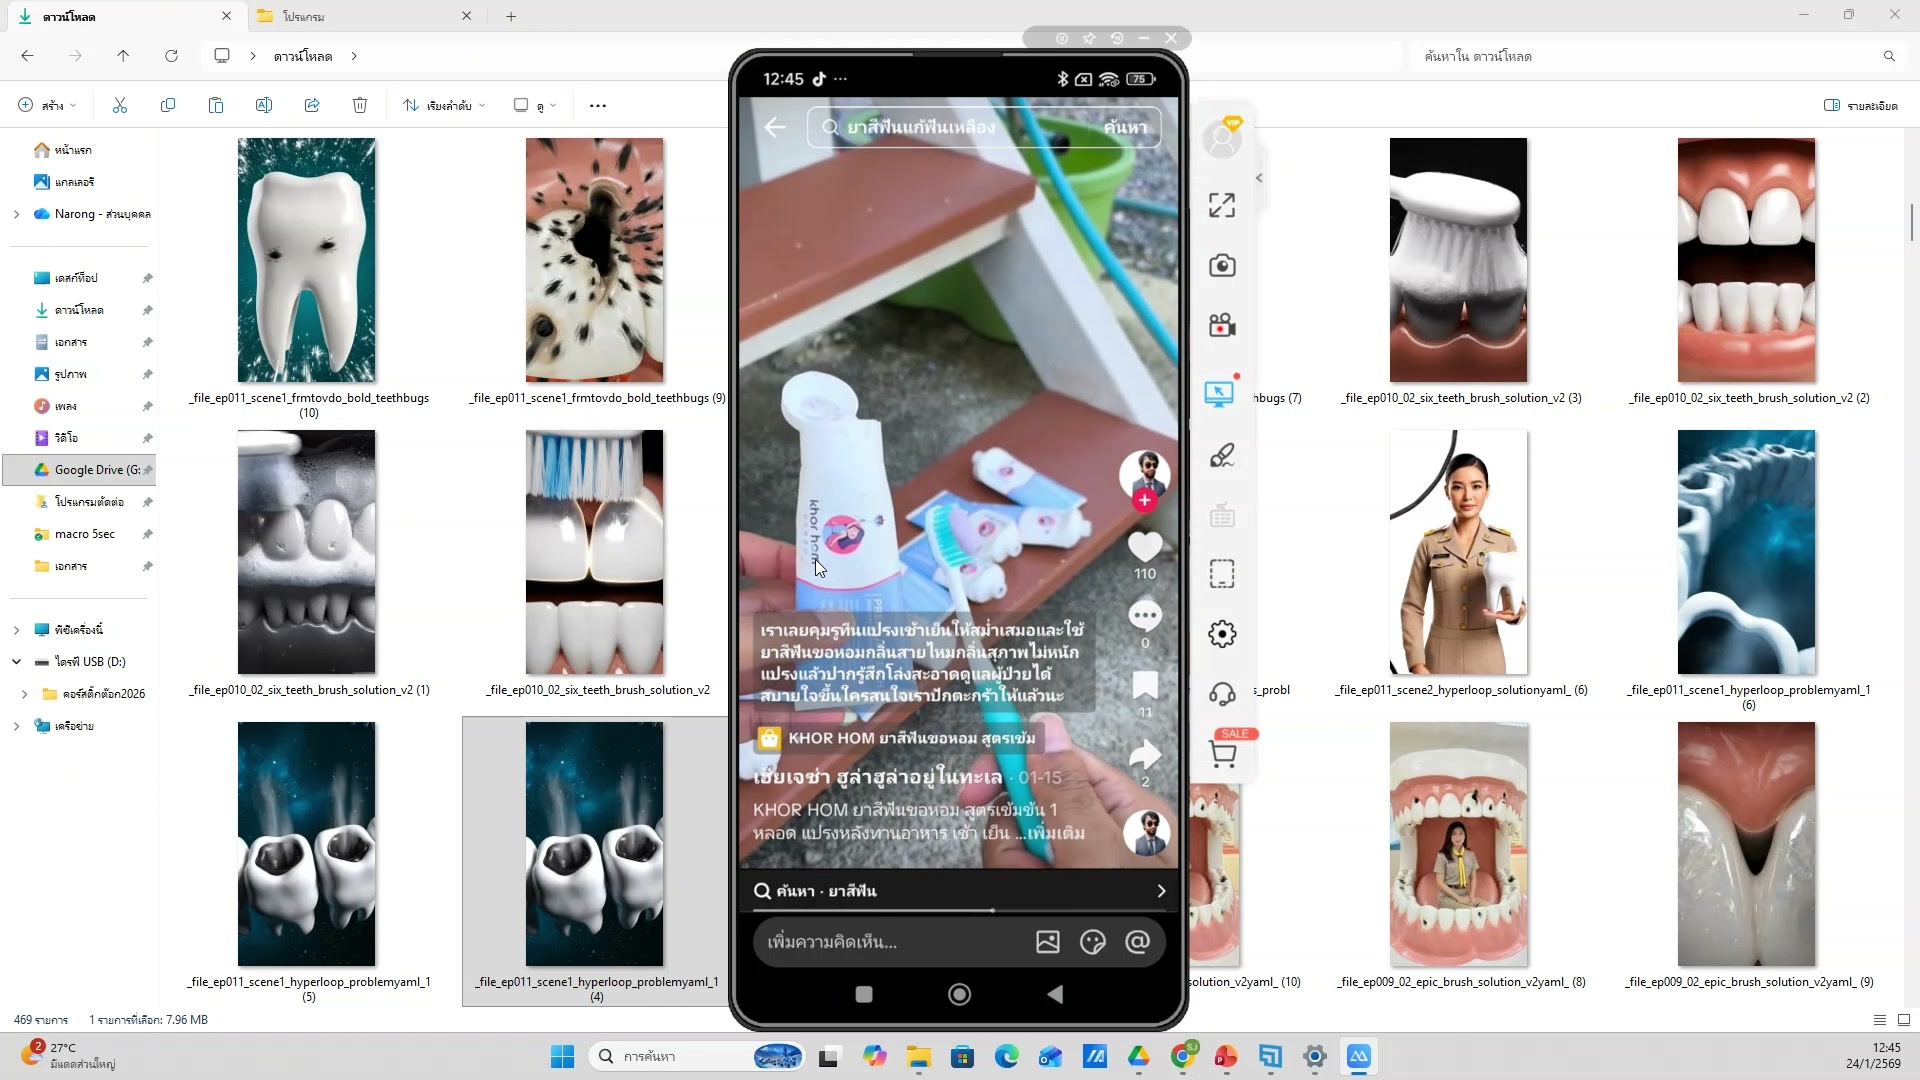Take a screenshot with the camera icon
The height and width of the screenshot is (1080, 1920).
pos(1222,266)
